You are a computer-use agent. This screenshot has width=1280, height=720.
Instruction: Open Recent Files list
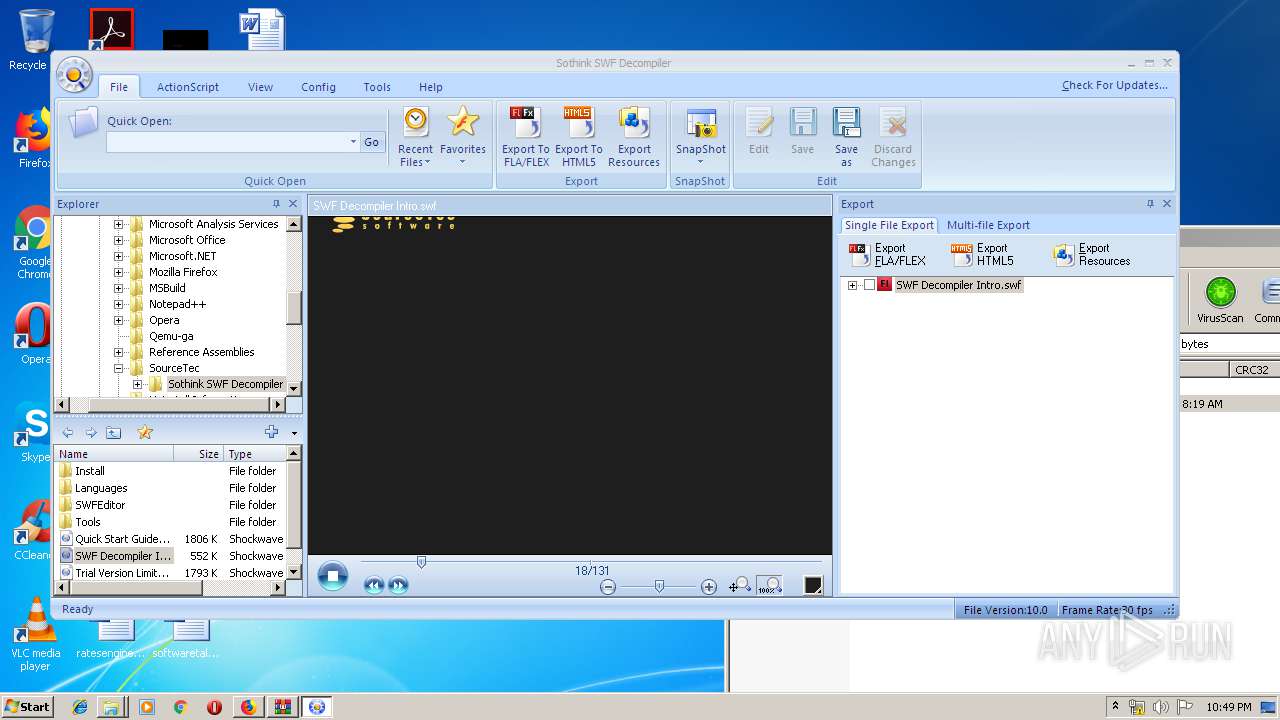point(416,137)
